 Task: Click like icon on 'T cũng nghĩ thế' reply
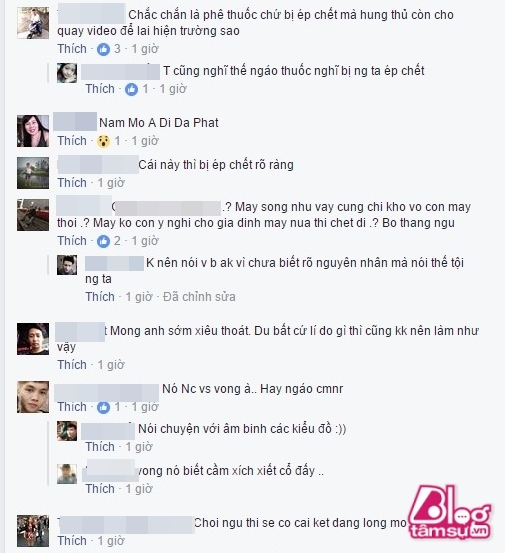click(x=131, y=89)
